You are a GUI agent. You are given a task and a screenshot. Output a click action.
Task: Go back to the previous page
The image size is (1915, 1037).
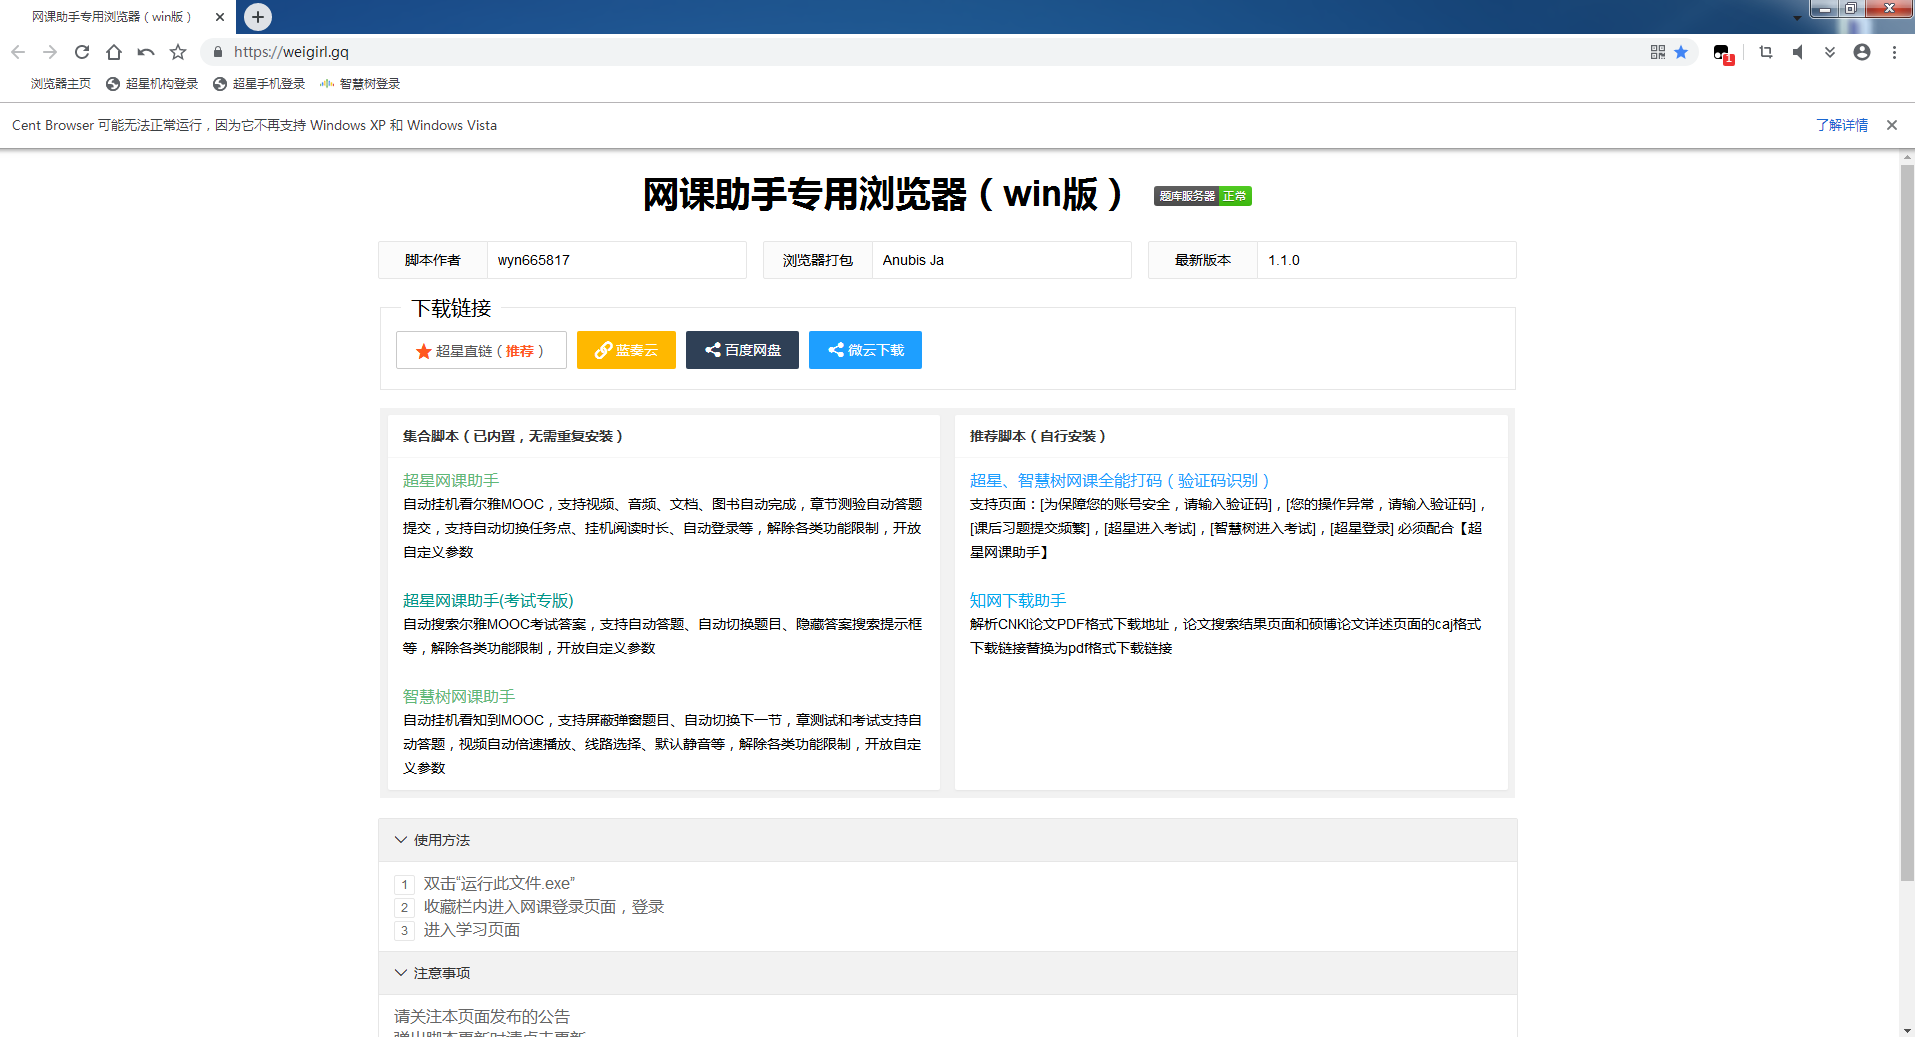pos(18,52)
